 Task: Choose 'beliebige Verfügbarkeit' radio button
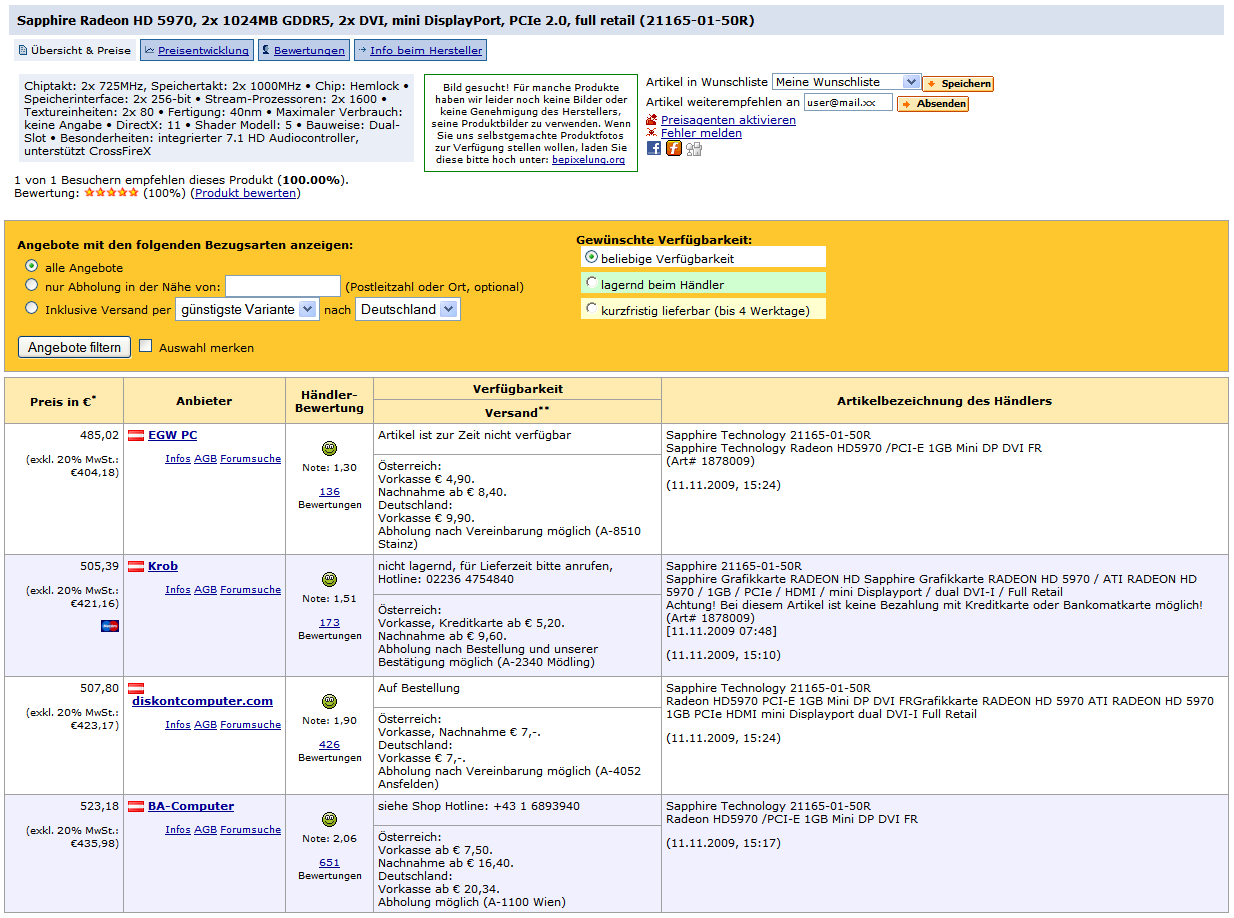click(x=592, y=257)
